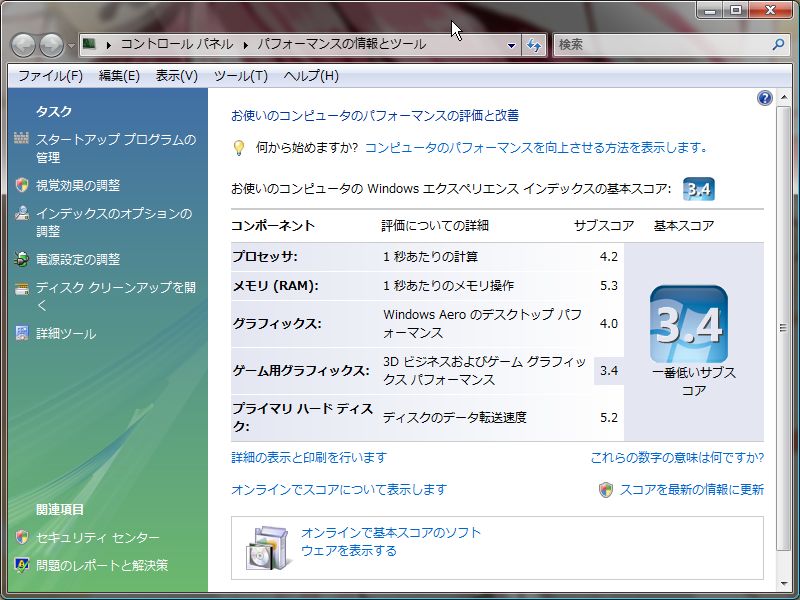Open the 編集(E) menu
Image resolution: width=800 pixels, height=600 pixels.
[x=119, y=76]
